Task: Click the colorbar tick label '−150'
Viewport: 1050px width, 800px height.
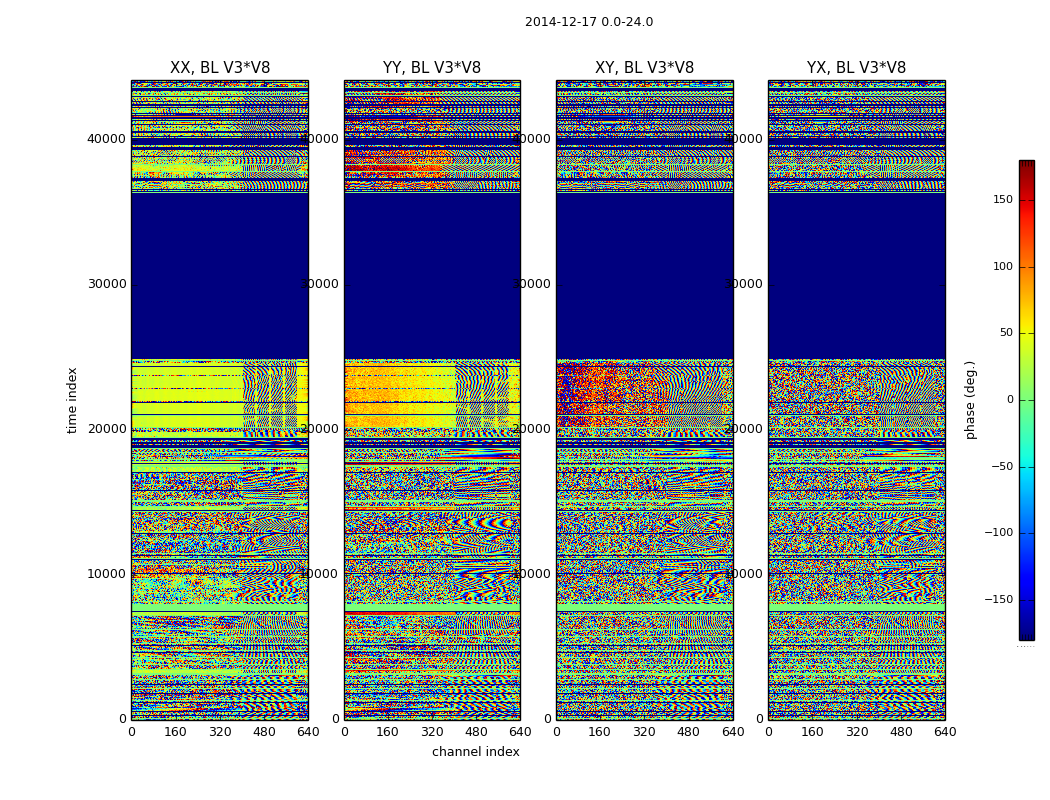Action: point(999,600)
